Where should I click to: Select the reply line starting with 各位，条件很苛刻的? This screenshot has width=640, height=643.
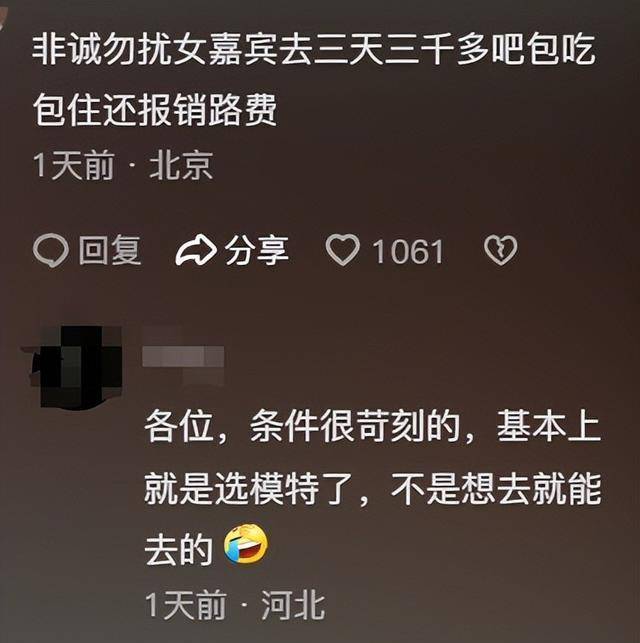373,427
